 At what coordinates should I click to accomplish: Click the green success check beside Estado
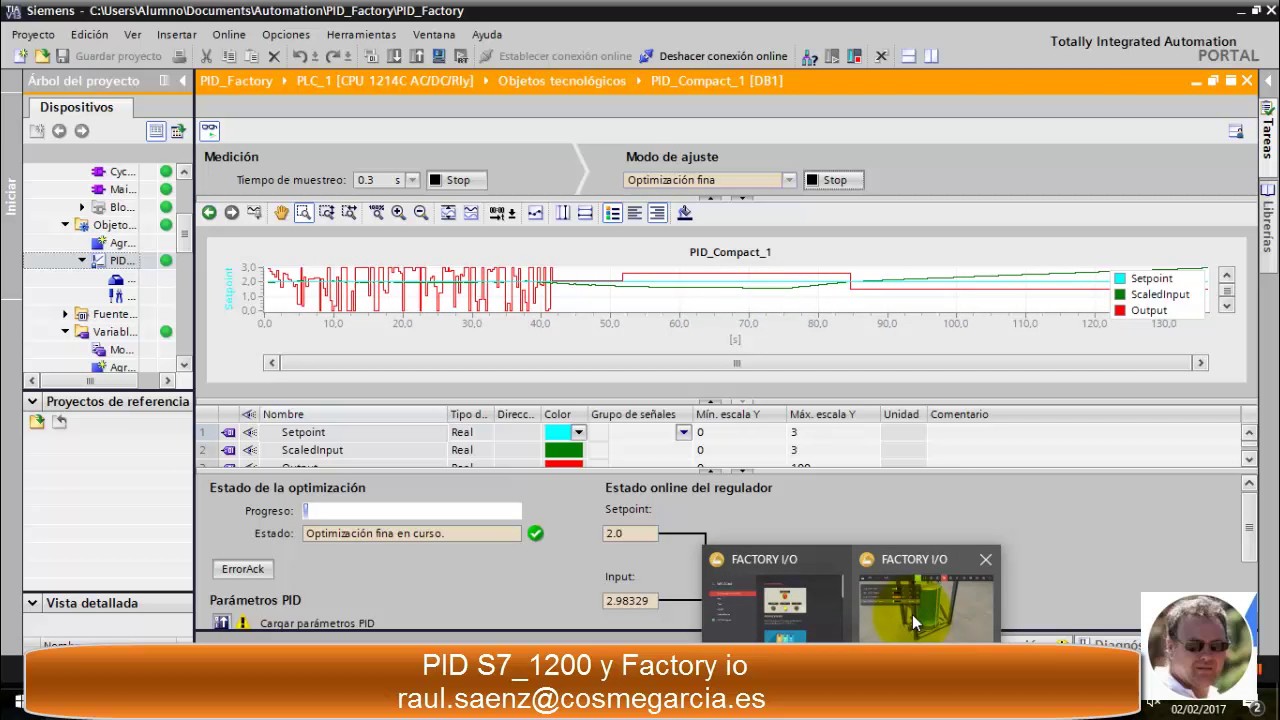pyautogui.click(x=536, y=533)
